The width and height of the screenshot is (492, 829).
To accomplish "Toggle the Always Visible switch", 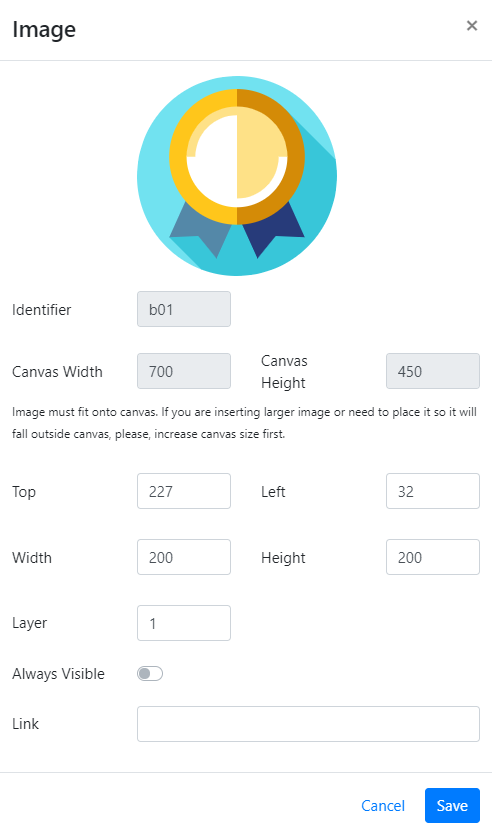I will [150, 674].
